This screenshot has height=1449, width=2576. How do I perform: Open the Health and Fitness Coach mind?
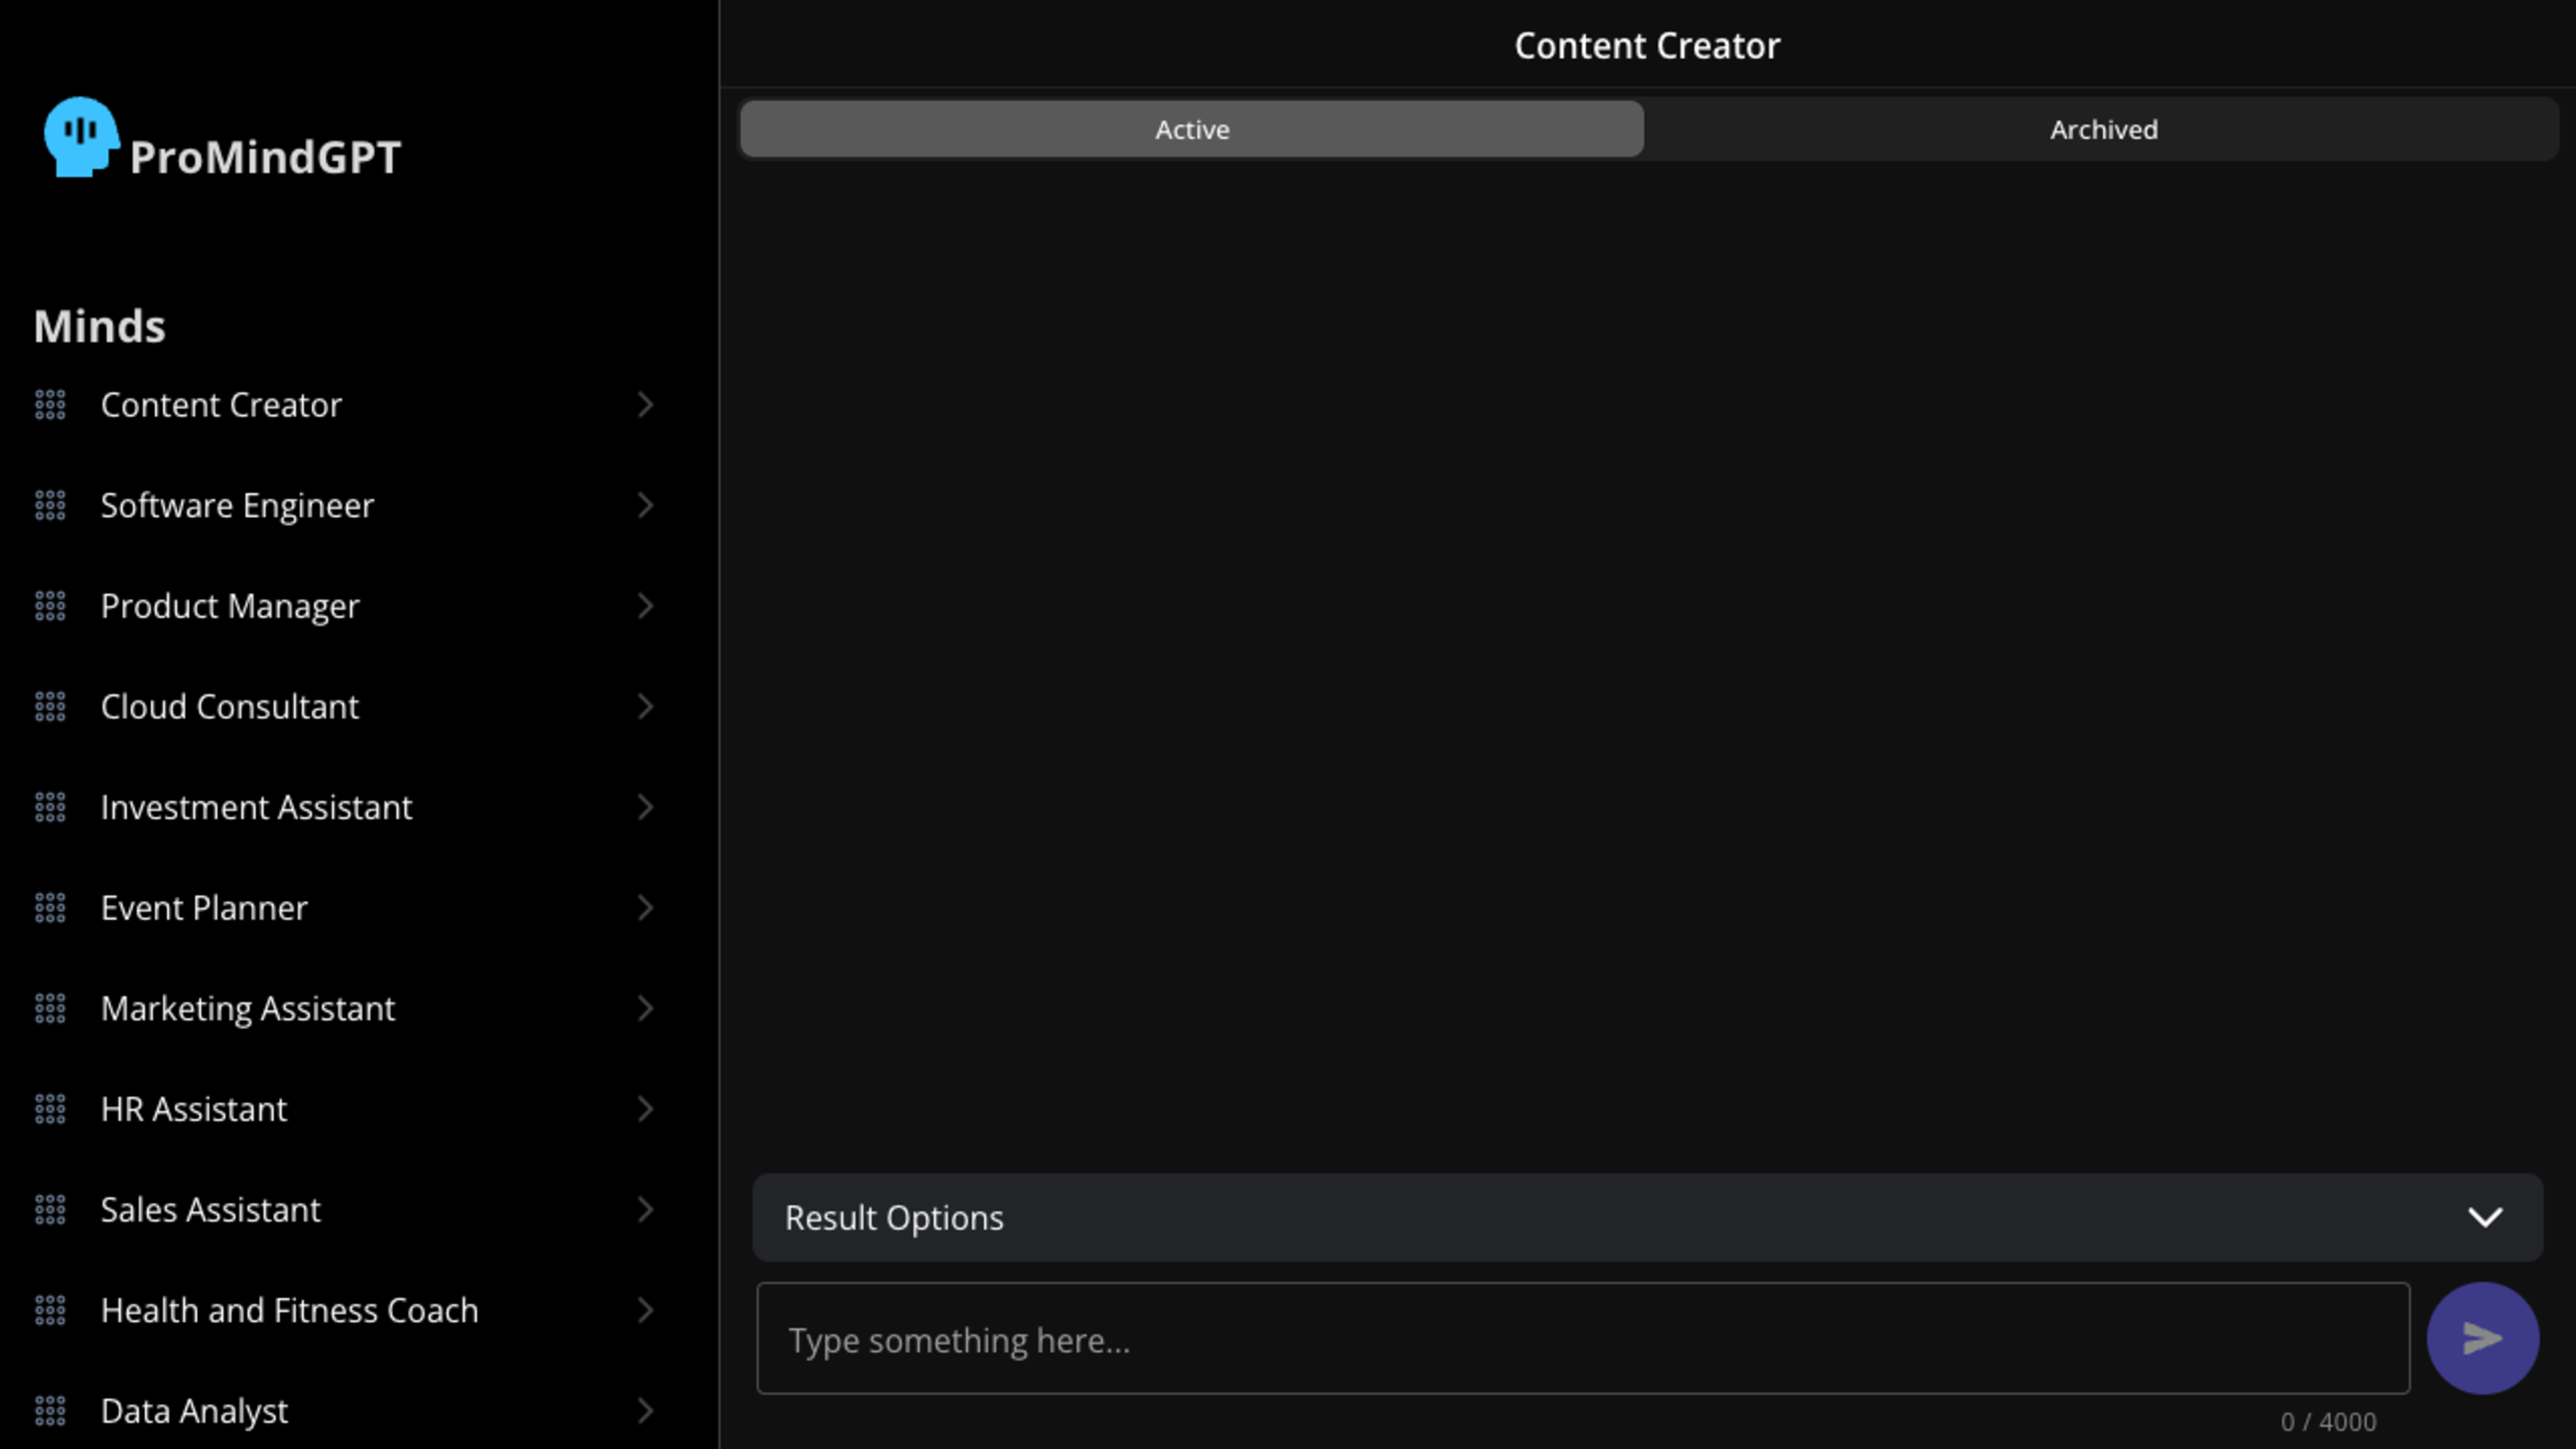click(289, 1310)
